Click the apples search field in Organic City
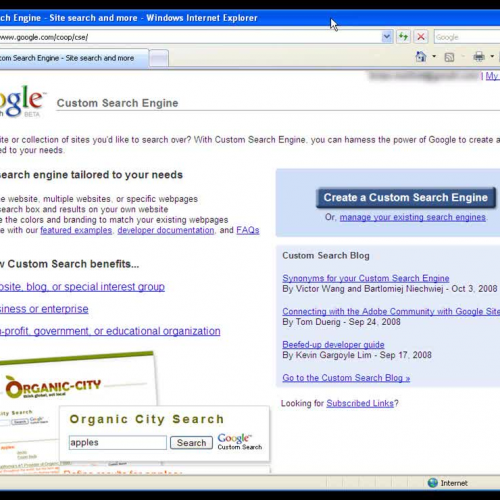The height and width of the screenshot is (500, 500). tap(118, 443)
